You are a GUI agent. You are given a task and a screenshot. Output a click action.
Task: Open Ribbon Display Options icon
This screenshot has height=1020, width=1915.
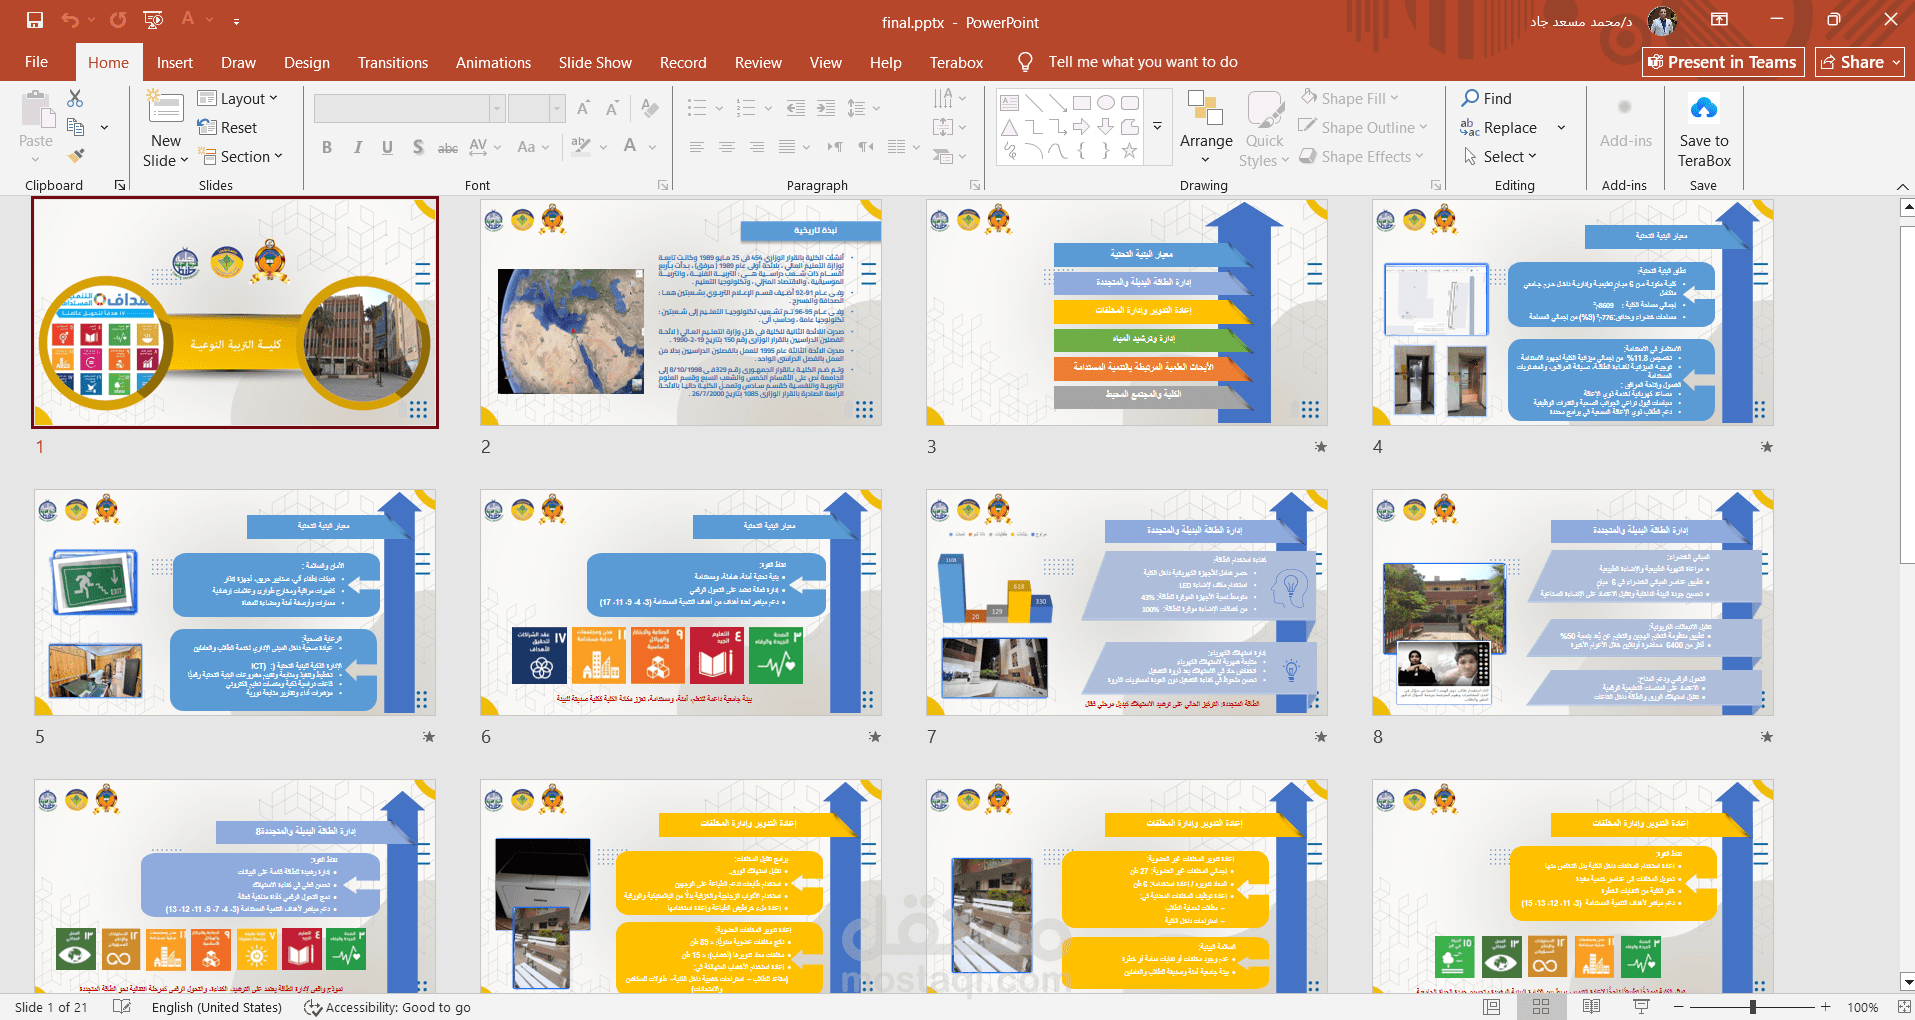point(1719,20)
